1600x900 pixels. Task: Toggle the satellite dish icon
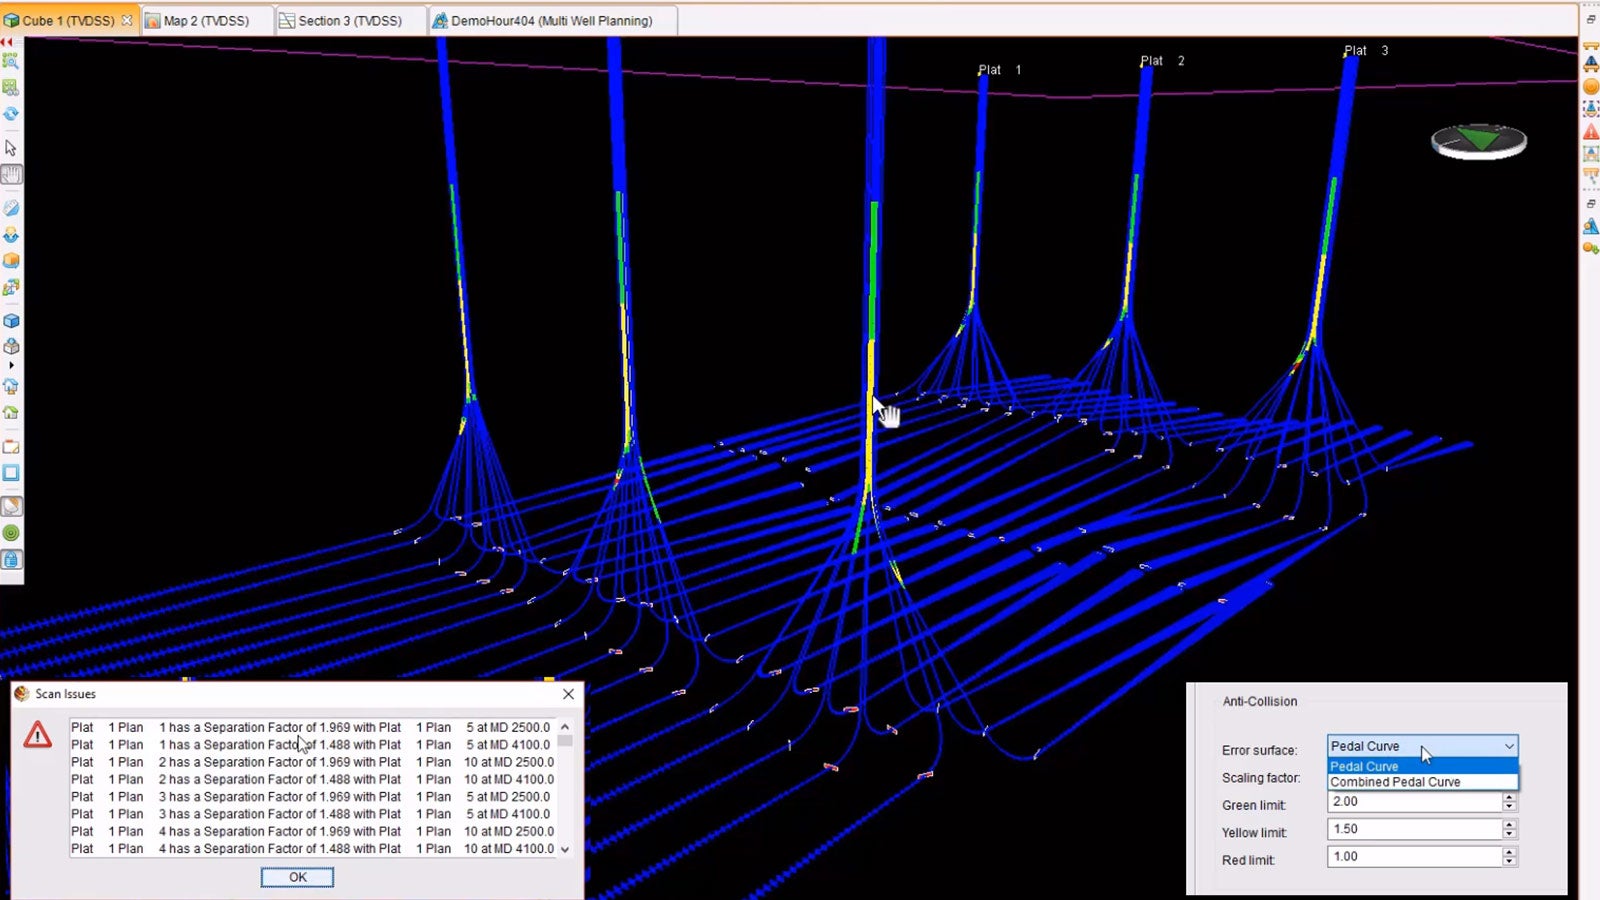[11, 506]
